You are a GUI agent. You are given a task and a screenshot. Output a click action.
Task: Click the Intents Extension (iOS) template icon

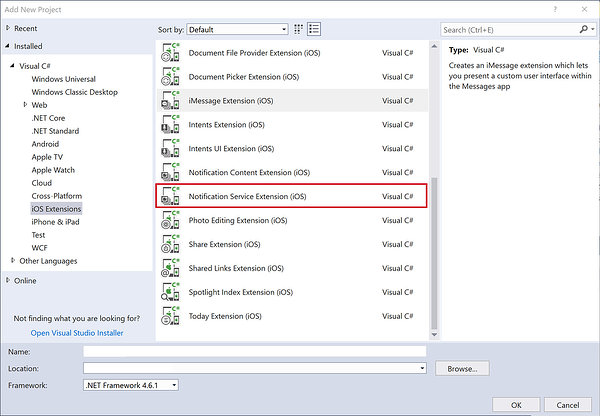[x=171, y=124]
